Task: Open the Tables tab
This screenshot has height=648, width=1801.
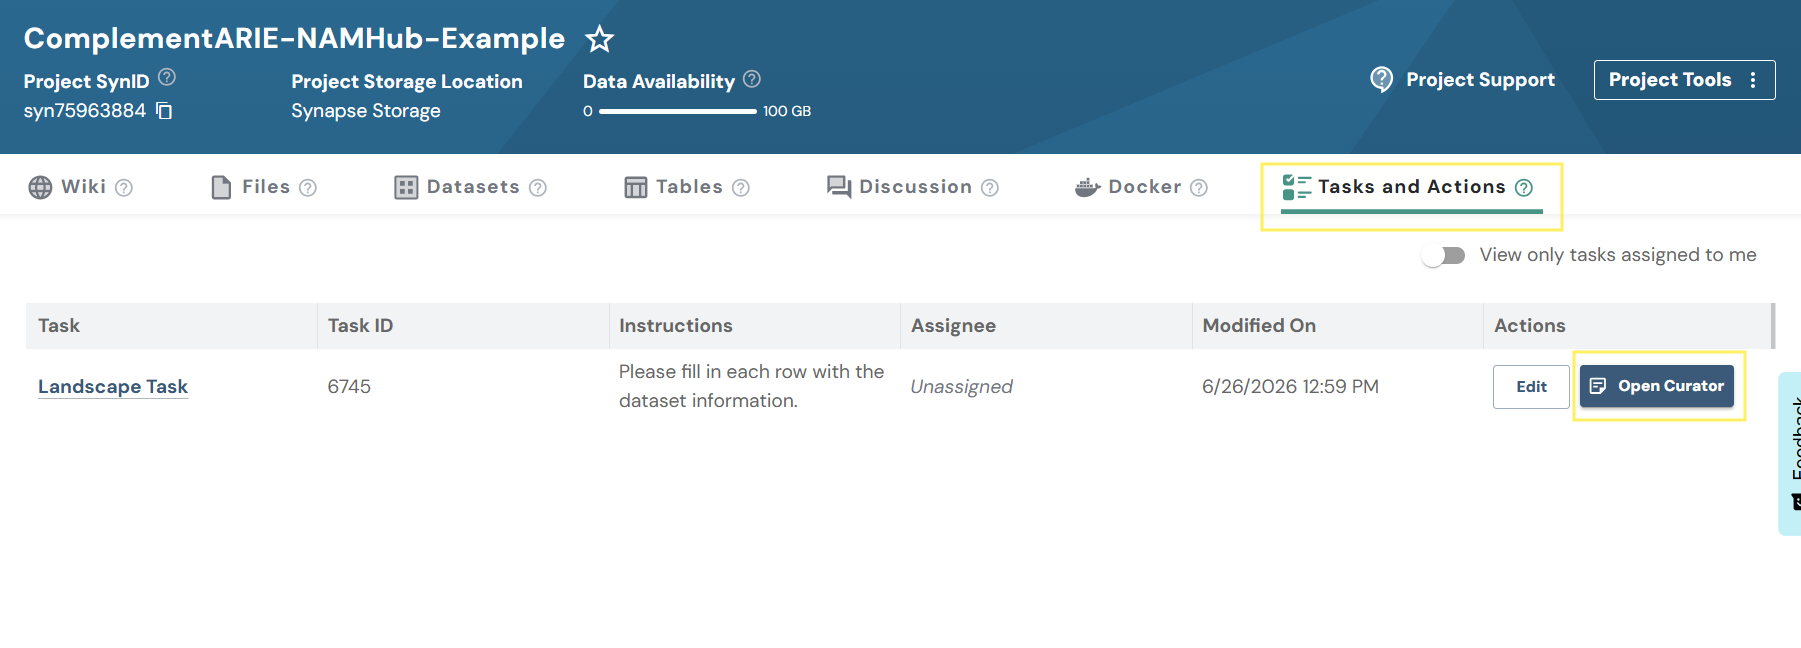Action: (x=687, y=187)
